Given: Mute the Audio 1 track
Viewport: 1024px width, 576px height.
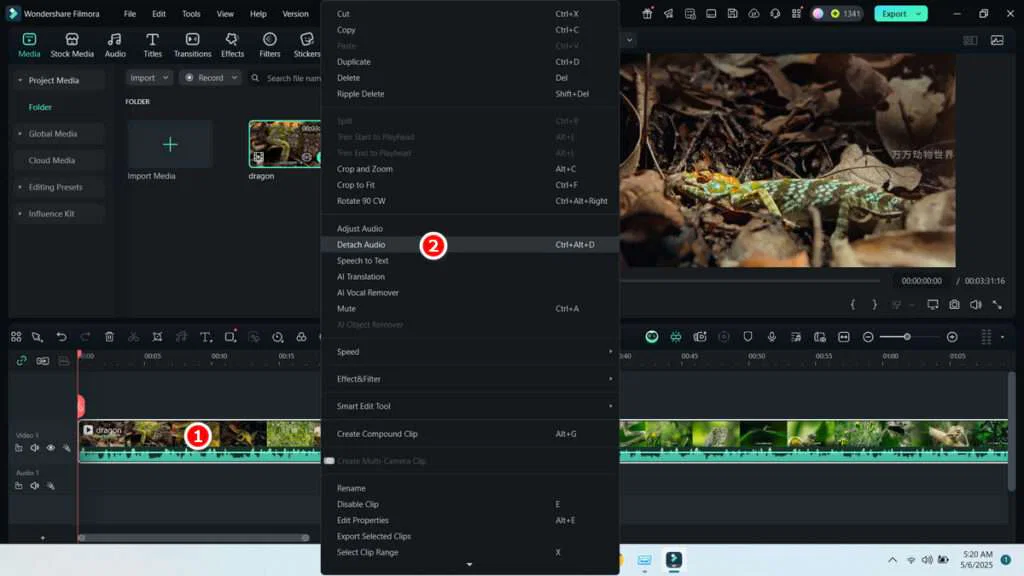Looking at the screenshot, I should tap(35, 485).
